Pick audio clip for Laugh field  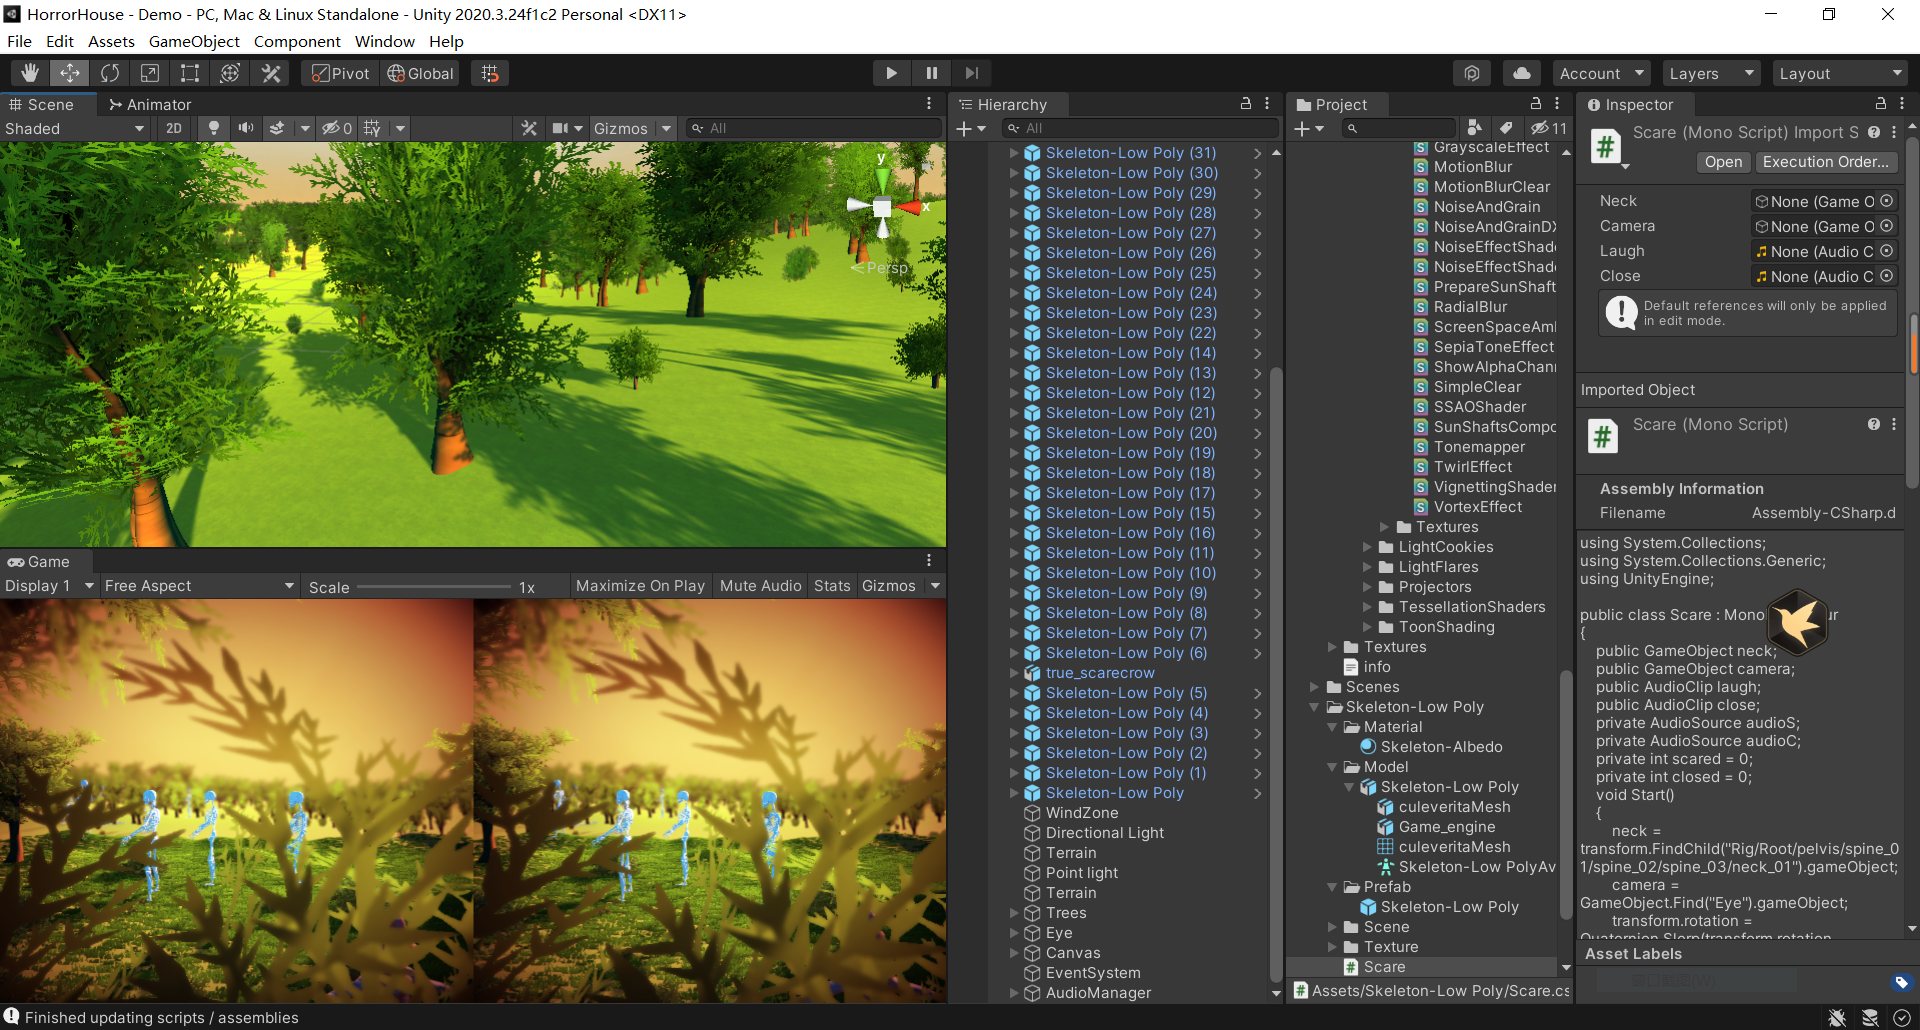tap(1886, 251)
